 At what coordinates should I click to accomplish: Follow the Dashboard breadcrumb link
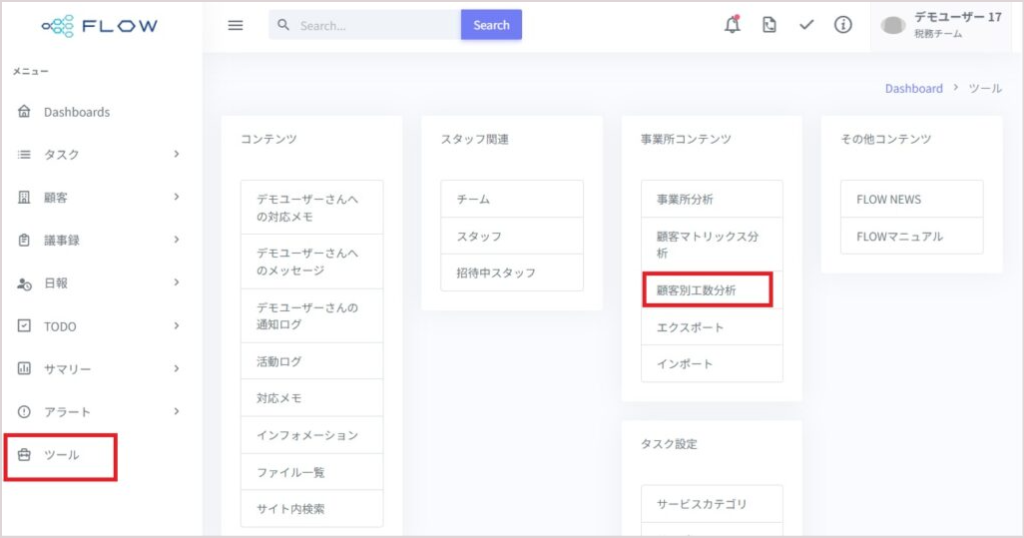click(x=914, y=88)
